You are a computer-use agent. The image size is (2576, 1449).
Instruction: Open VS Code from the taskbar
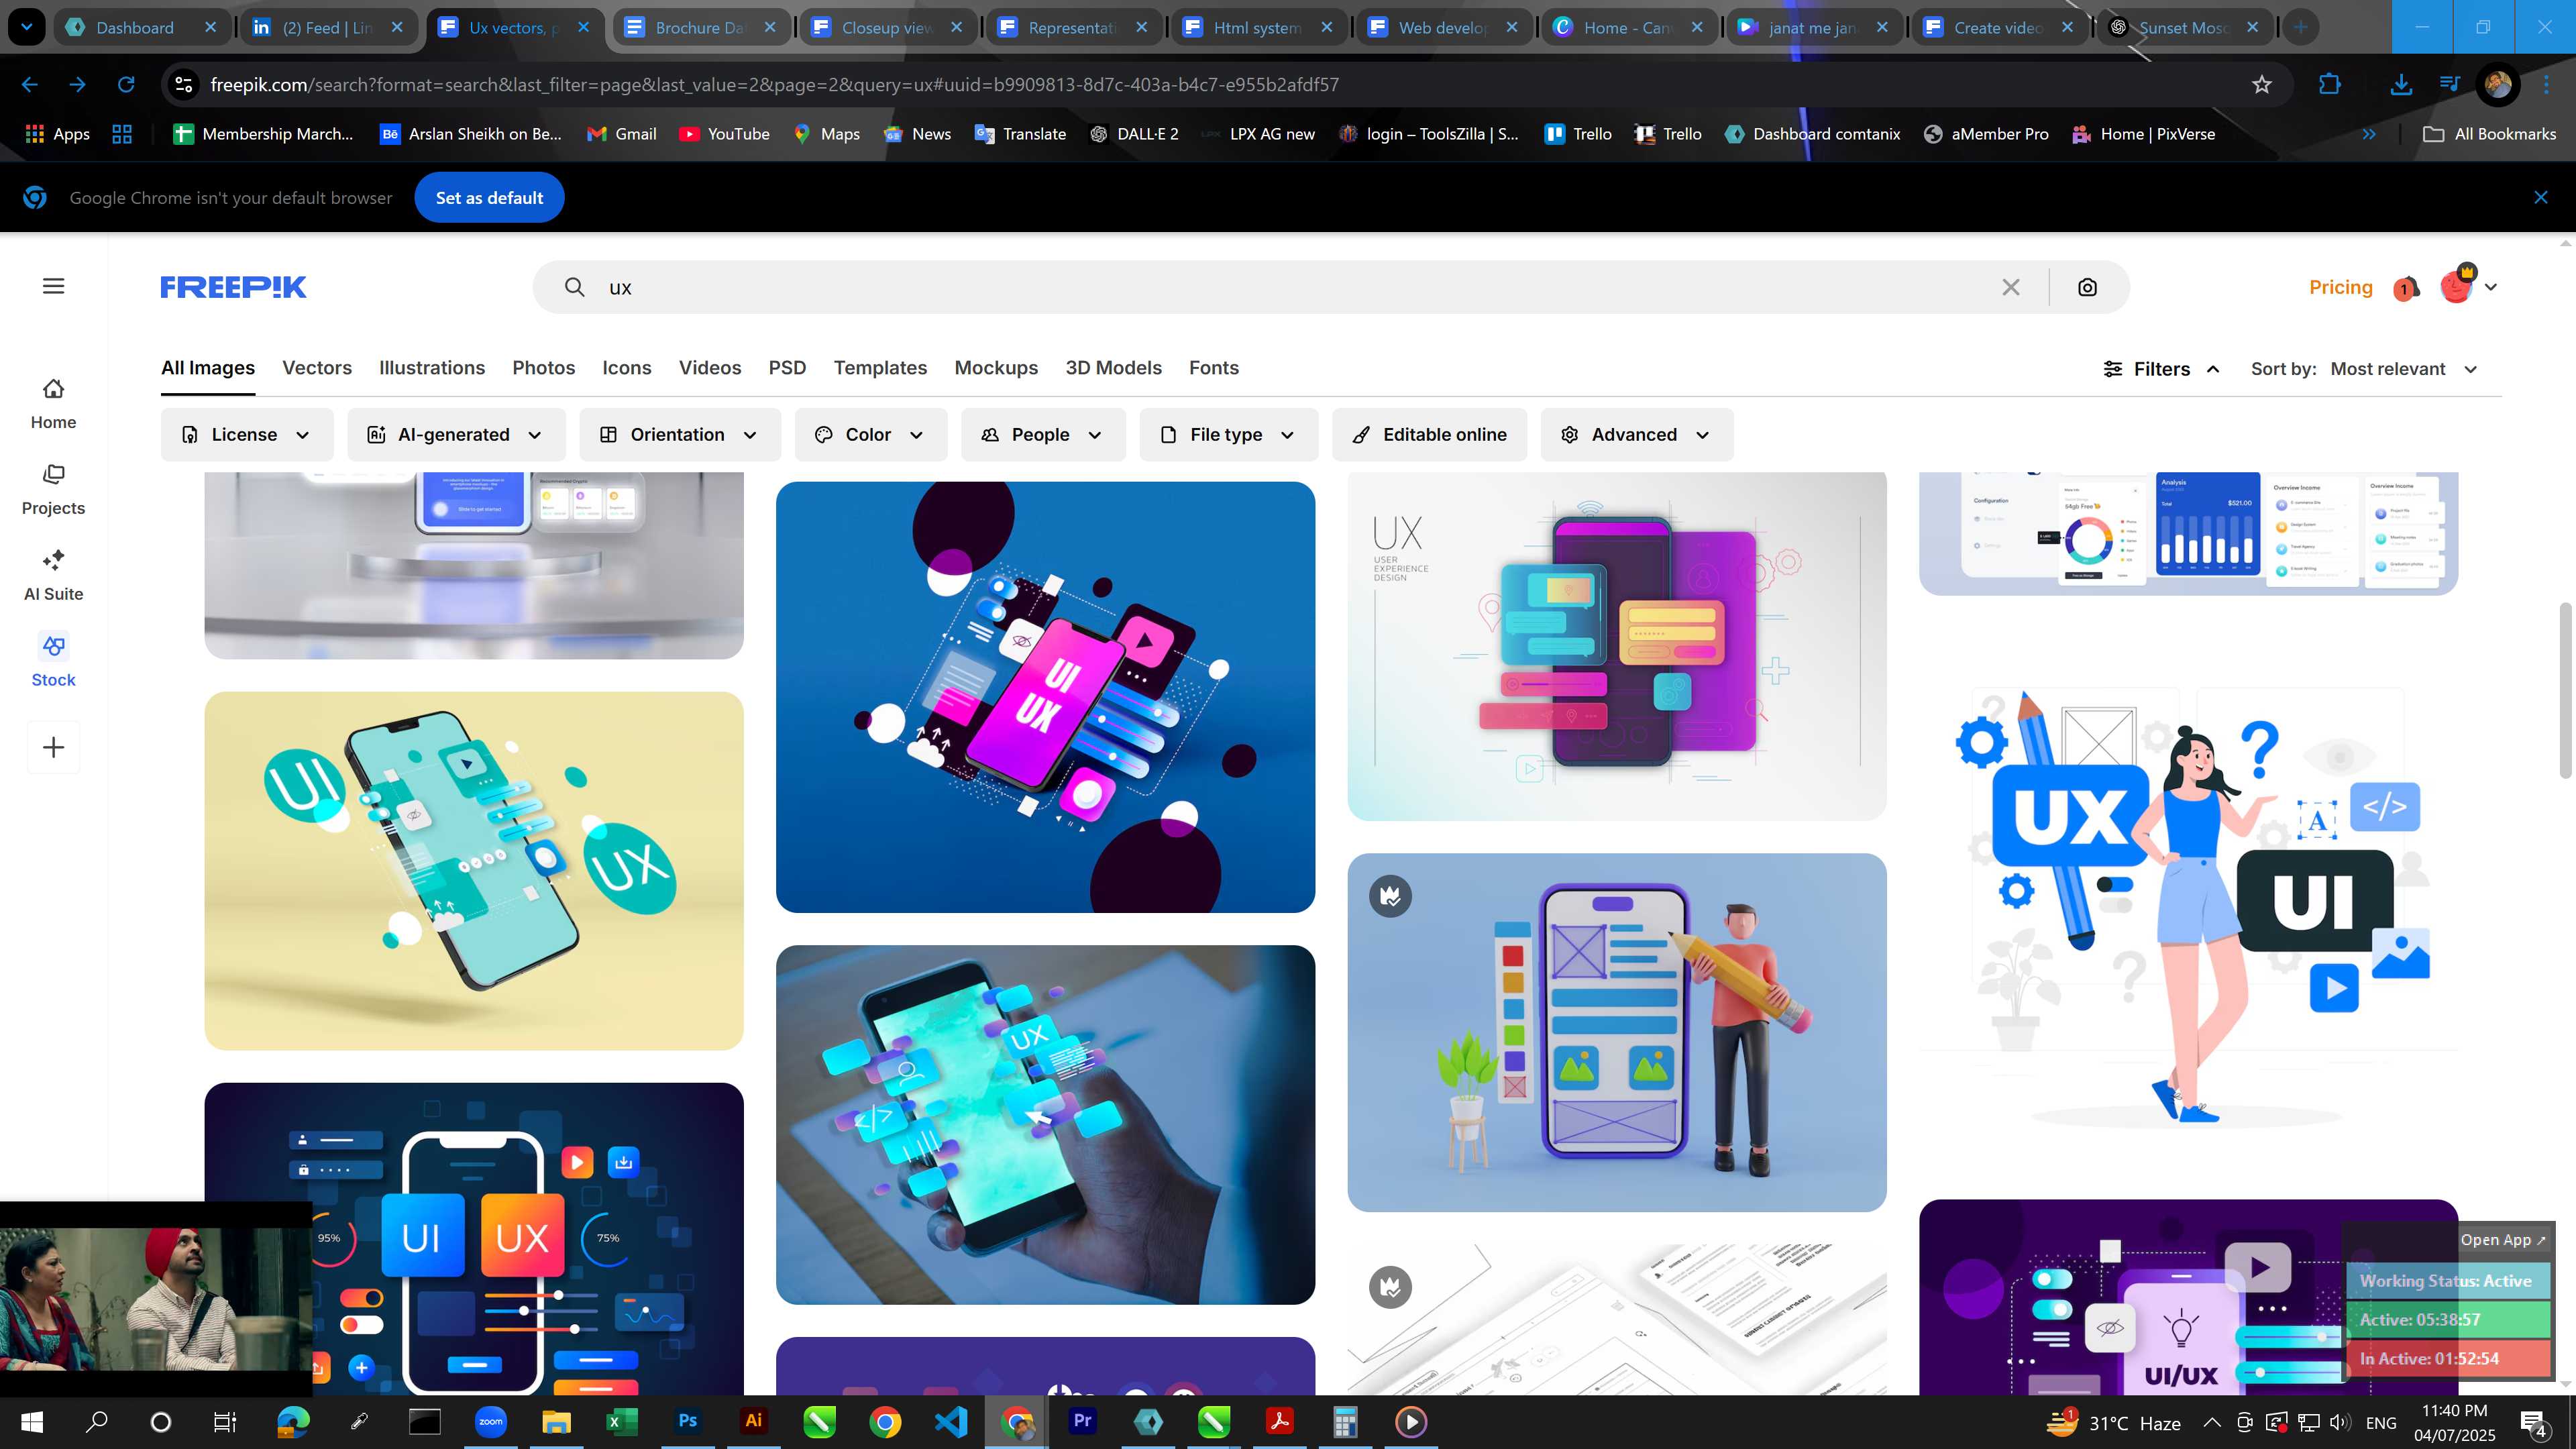coord(951,1421)
